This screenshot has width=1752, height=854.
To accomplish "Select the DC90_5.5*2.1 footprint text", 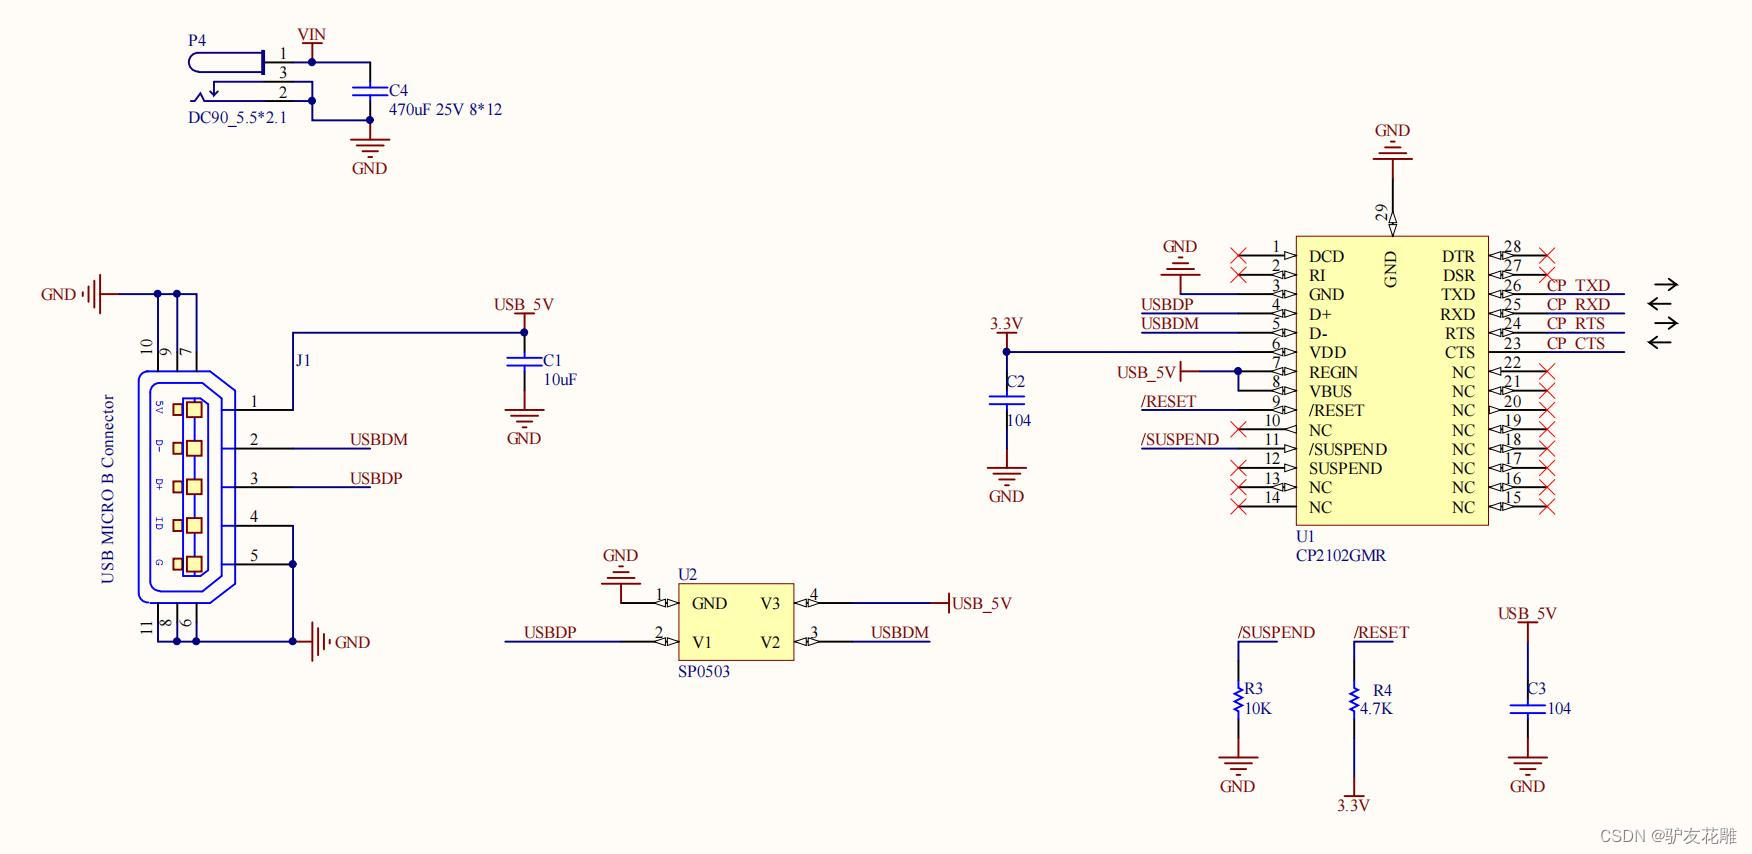I will click(237, 117).
